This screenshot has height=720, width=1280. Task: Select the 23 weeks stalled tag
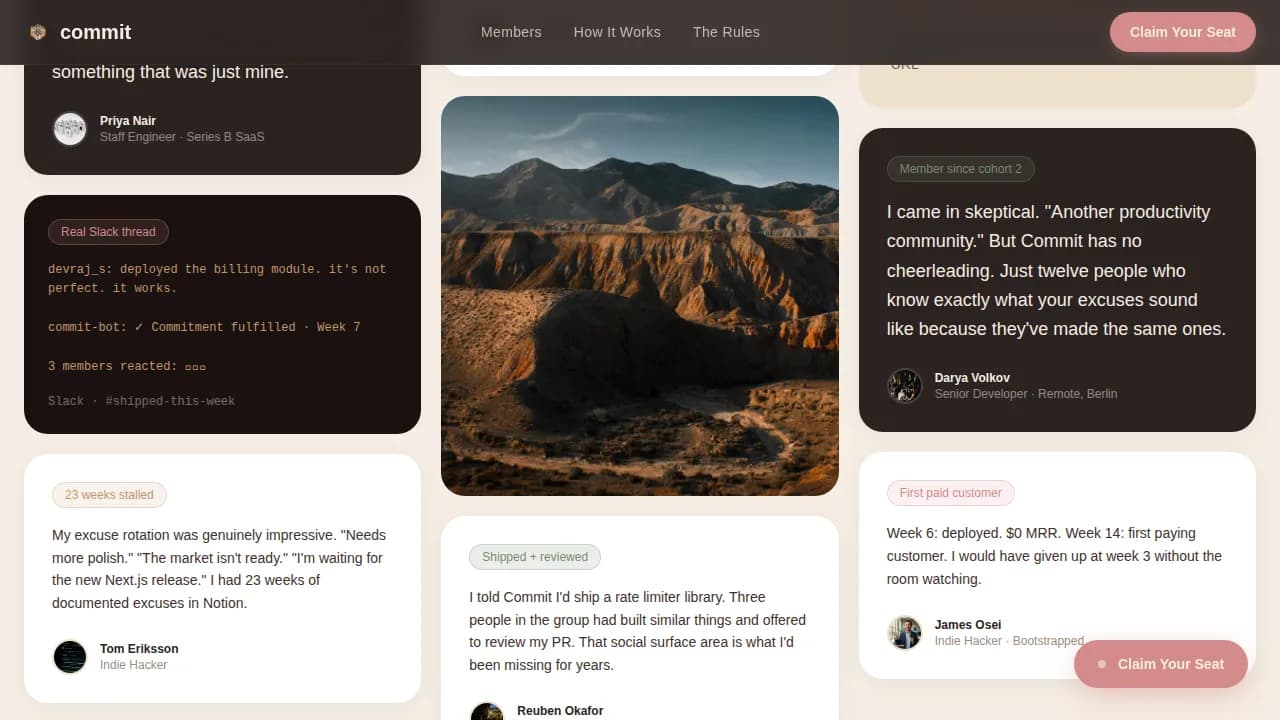click(109, 494)
